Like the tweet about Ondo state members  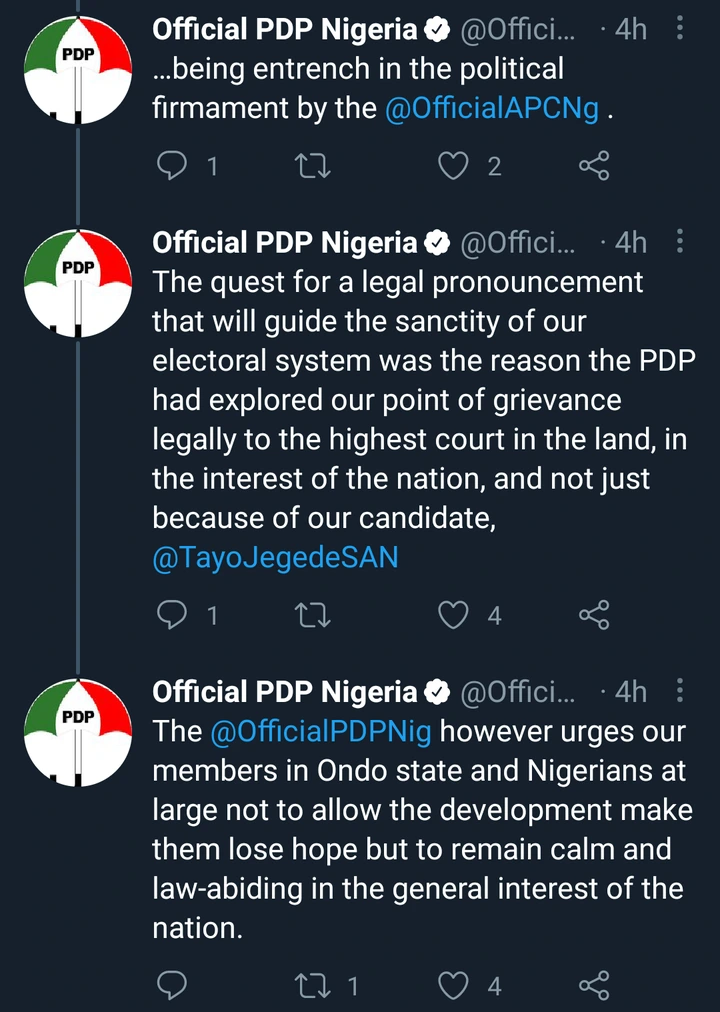[455, 987]
